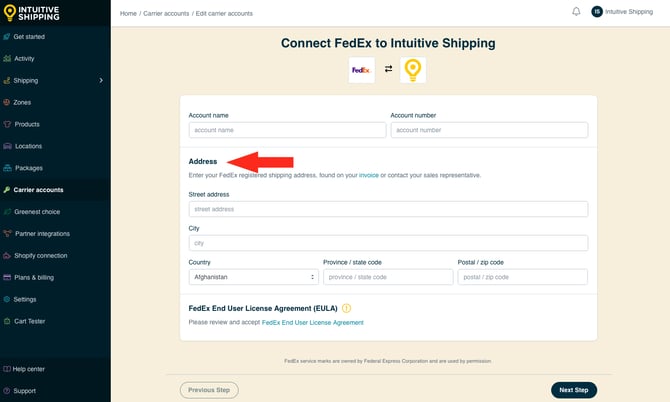Click the Get started sidebar icon
Screen dimensions: 670x402
click(x=7, y=37)
